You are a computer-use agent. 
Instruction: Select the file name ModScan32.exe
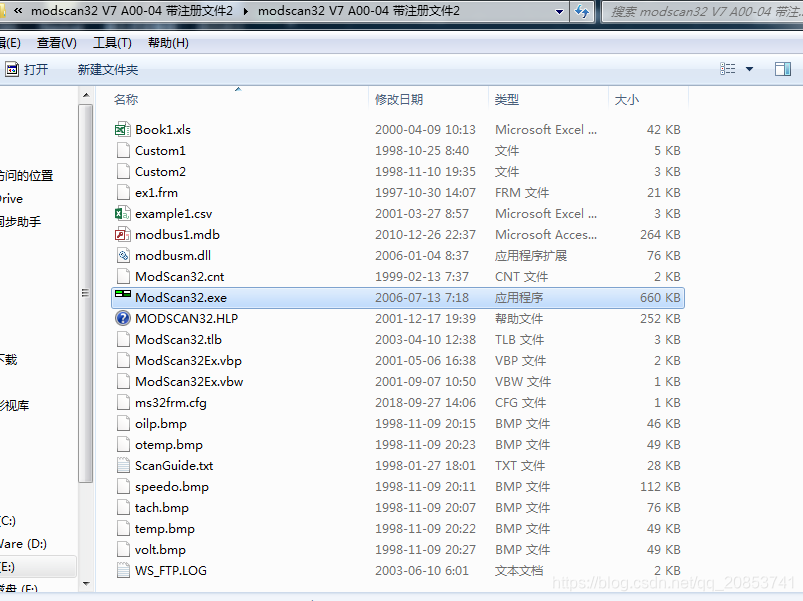[181, 297]
